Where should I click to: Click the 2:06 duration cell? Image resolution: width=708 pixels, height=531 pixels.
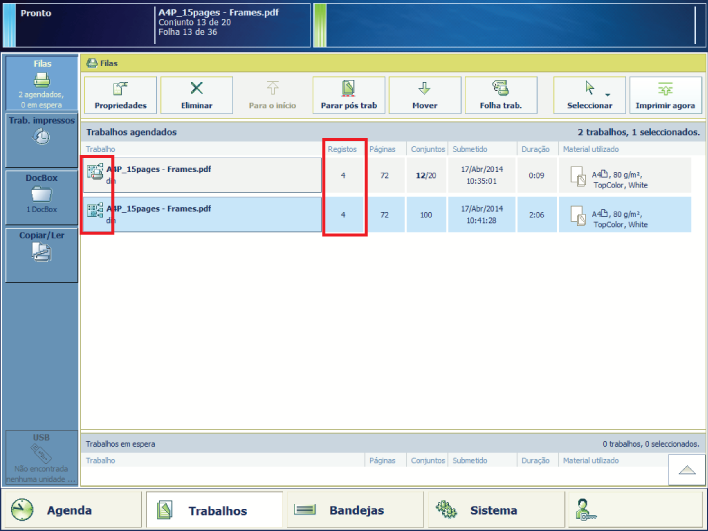pyautogui.click(x=536, y=214)
